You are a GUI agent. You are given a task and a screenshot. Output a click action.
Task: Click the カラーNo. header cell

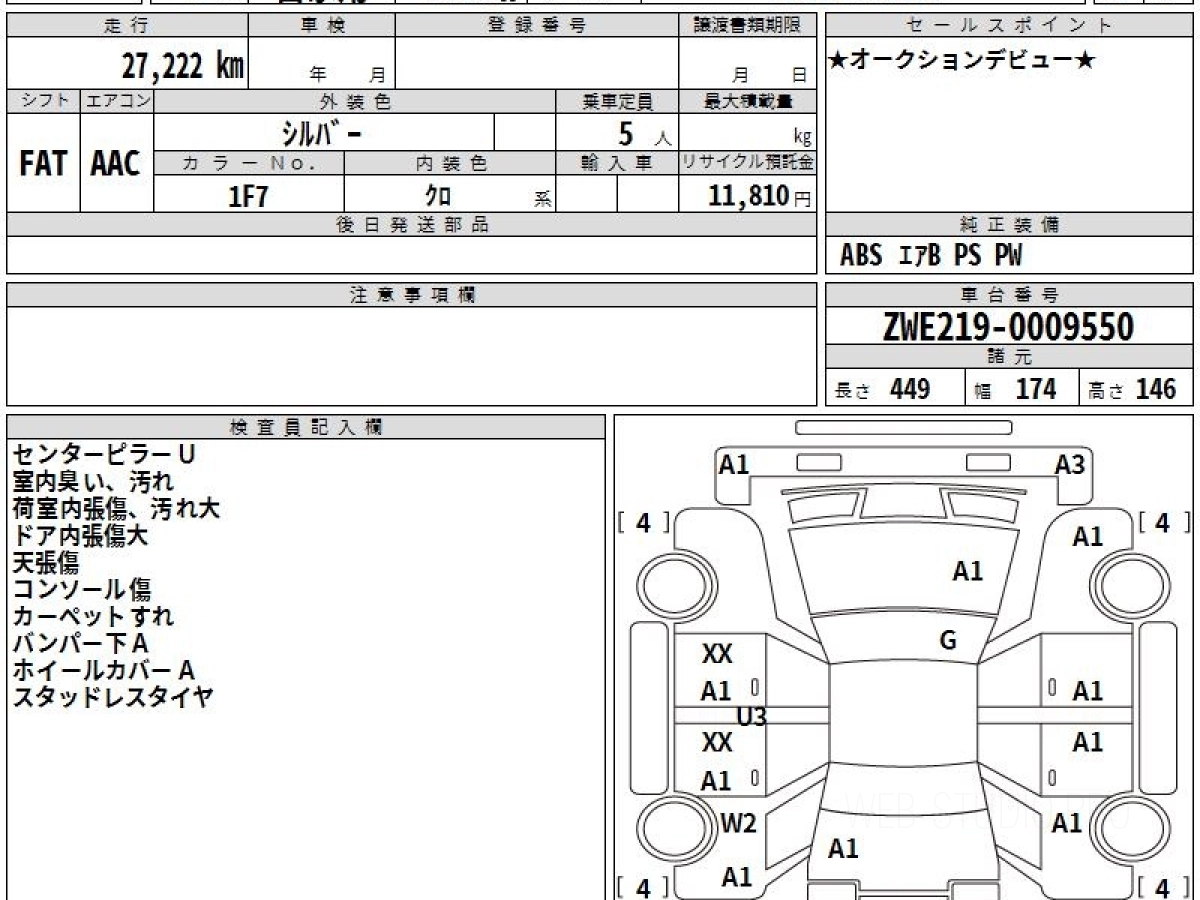pos(249,163)
